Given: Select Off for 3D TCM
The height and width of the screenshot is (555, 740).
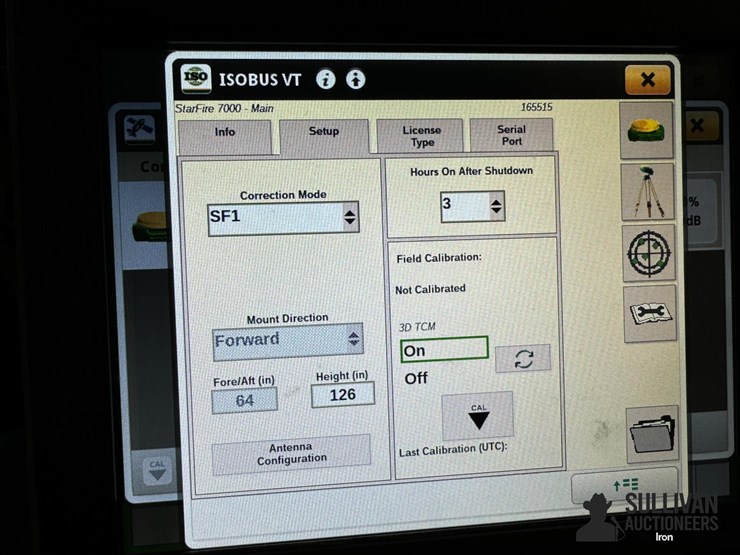Looking at the screenshot, I should [416, 378].
